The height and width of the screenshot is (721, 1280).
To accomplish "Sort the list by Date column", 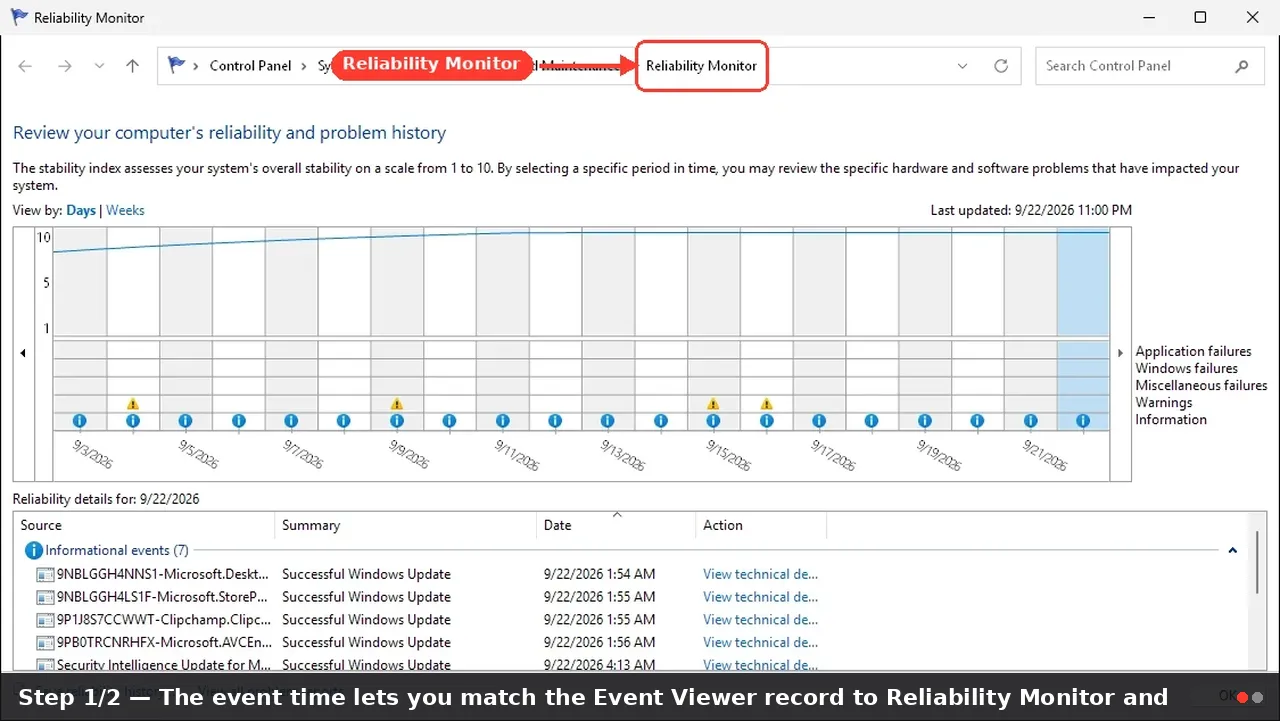I will (x=616, y=525).
